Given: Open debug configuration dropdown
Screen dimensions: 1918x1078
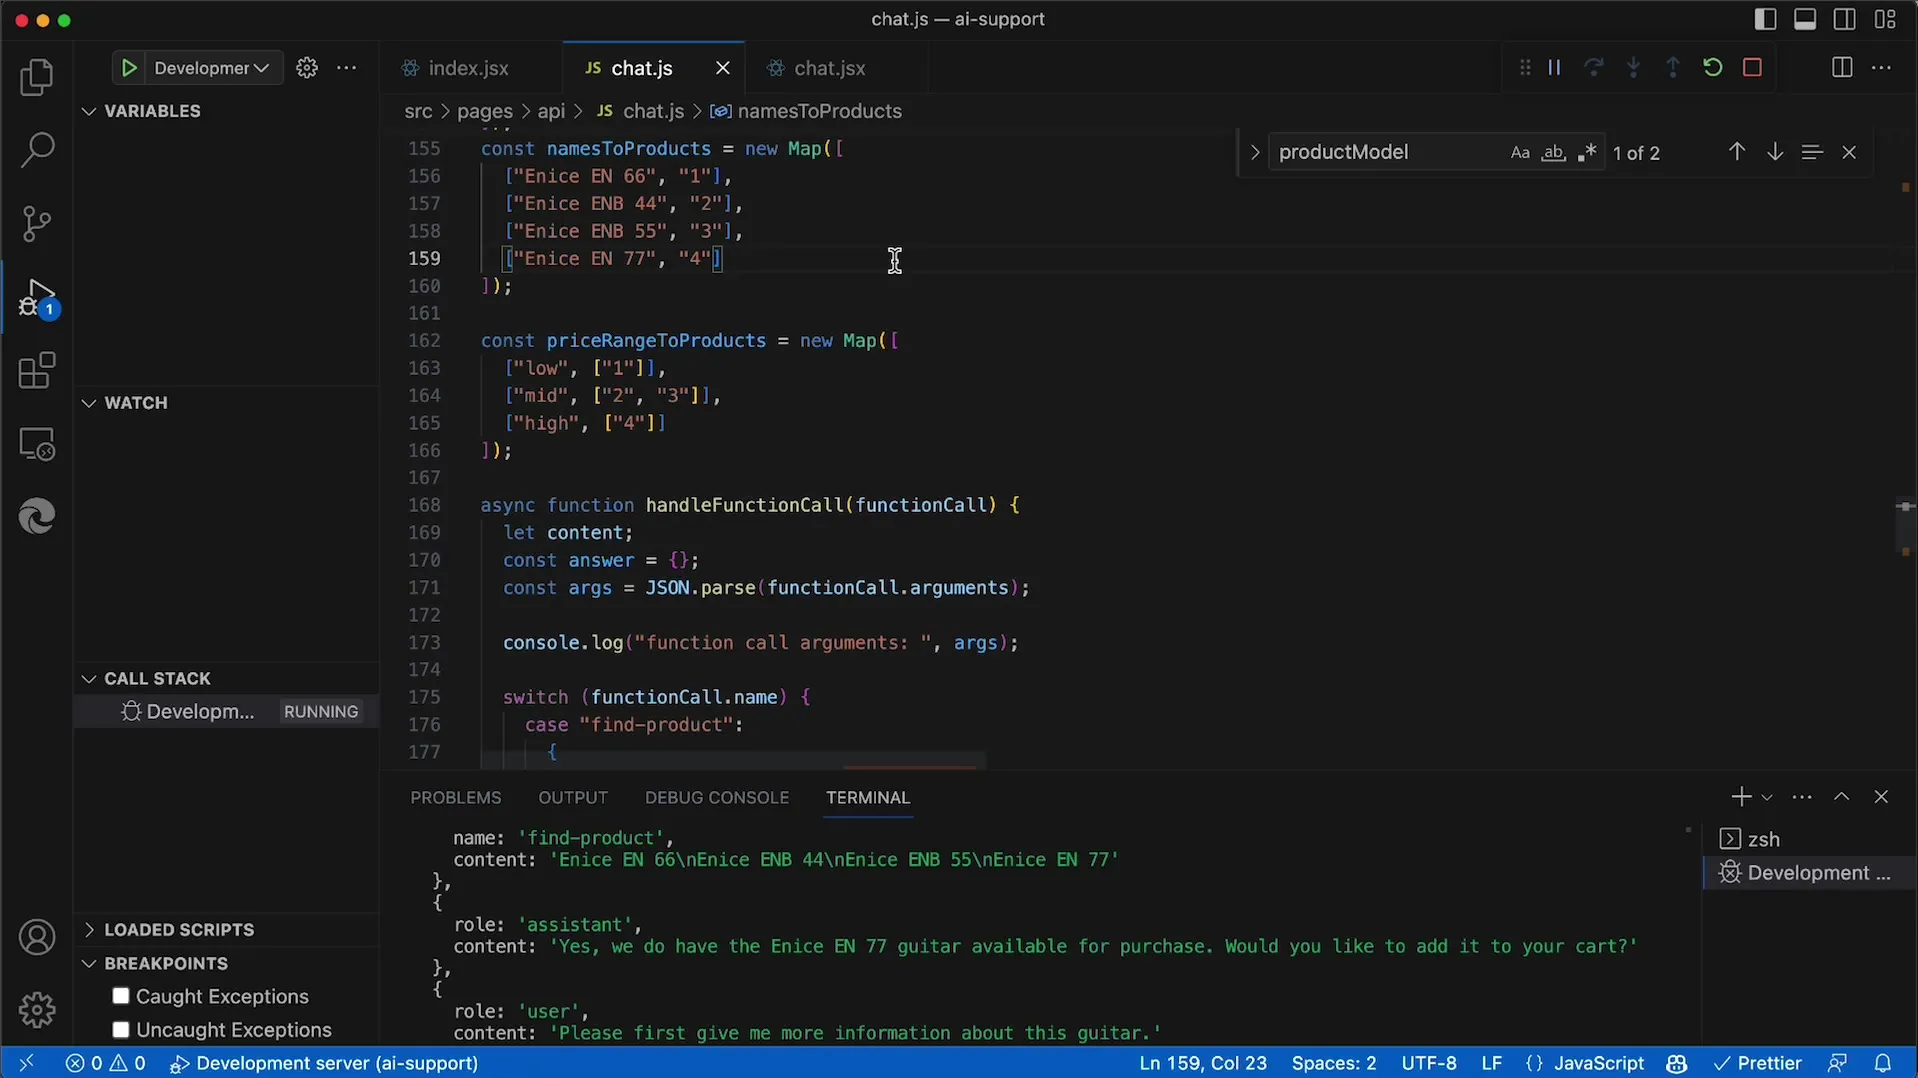Looking at the screenshot, I should click(x=211, y=68).
